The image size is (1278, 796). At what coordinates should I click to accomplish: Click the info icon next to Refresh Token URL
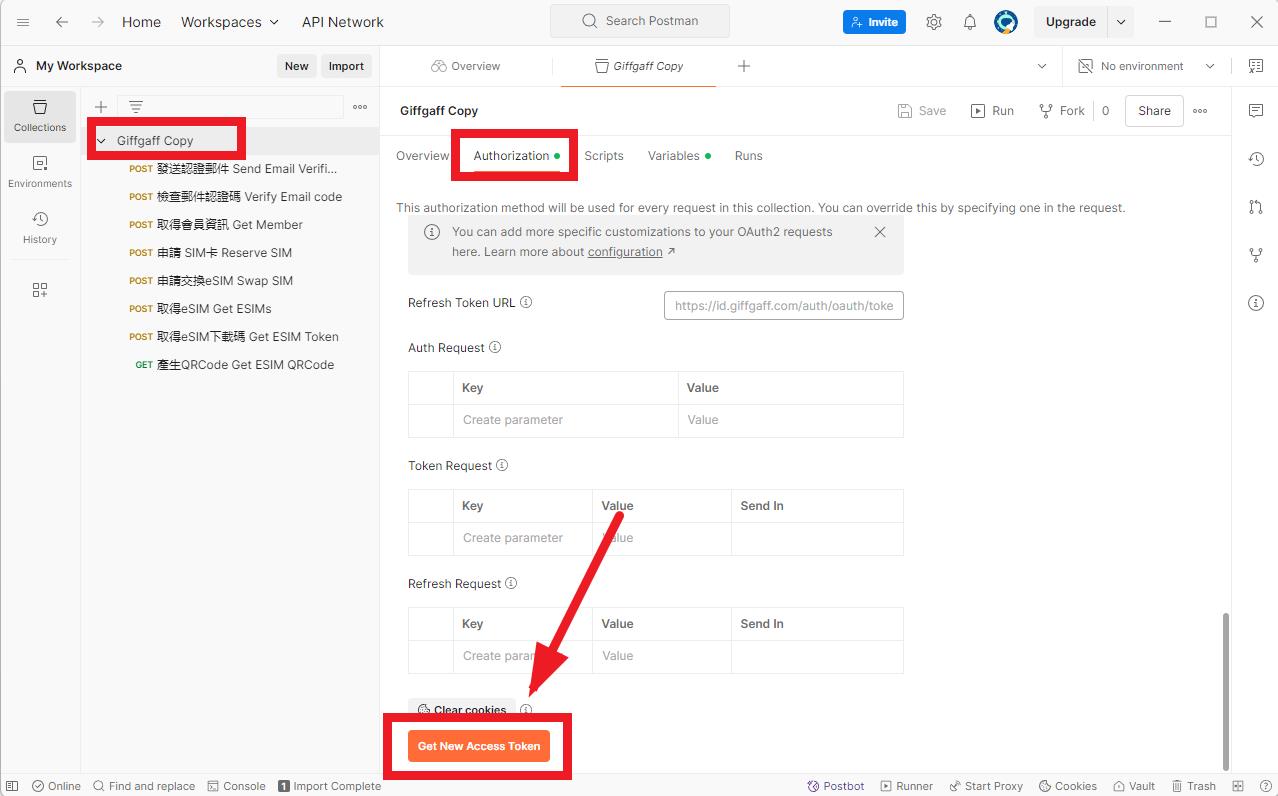tap(526, 302)
